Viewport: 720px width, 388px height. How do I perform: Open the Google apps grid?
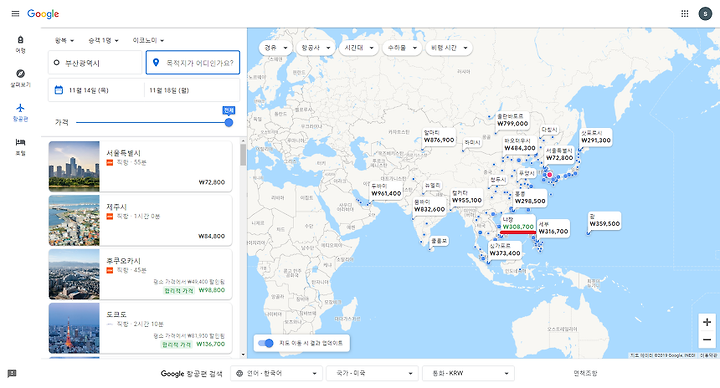685,14
